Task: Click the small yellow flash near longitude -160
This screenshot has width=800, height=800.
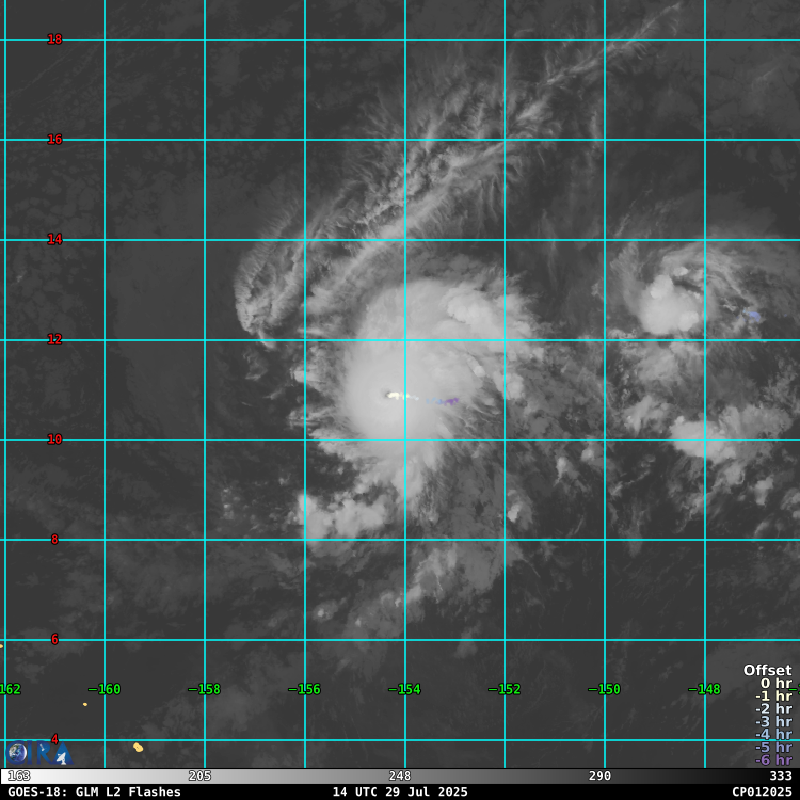Action: [x=85, y=704]
